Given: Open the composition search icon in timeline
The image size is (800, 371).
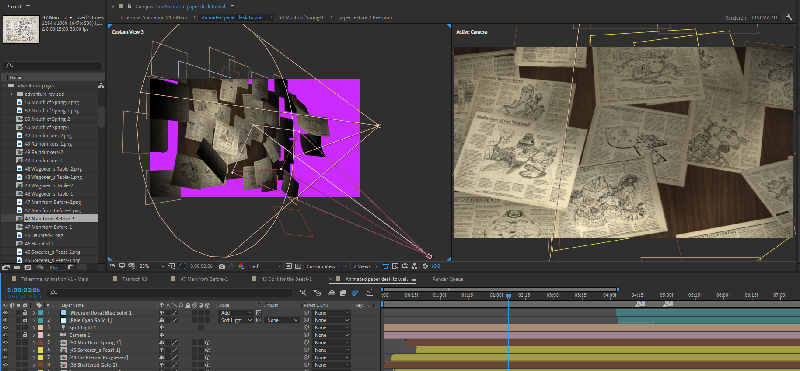Looking at the screenshot, I should [53, 293].
